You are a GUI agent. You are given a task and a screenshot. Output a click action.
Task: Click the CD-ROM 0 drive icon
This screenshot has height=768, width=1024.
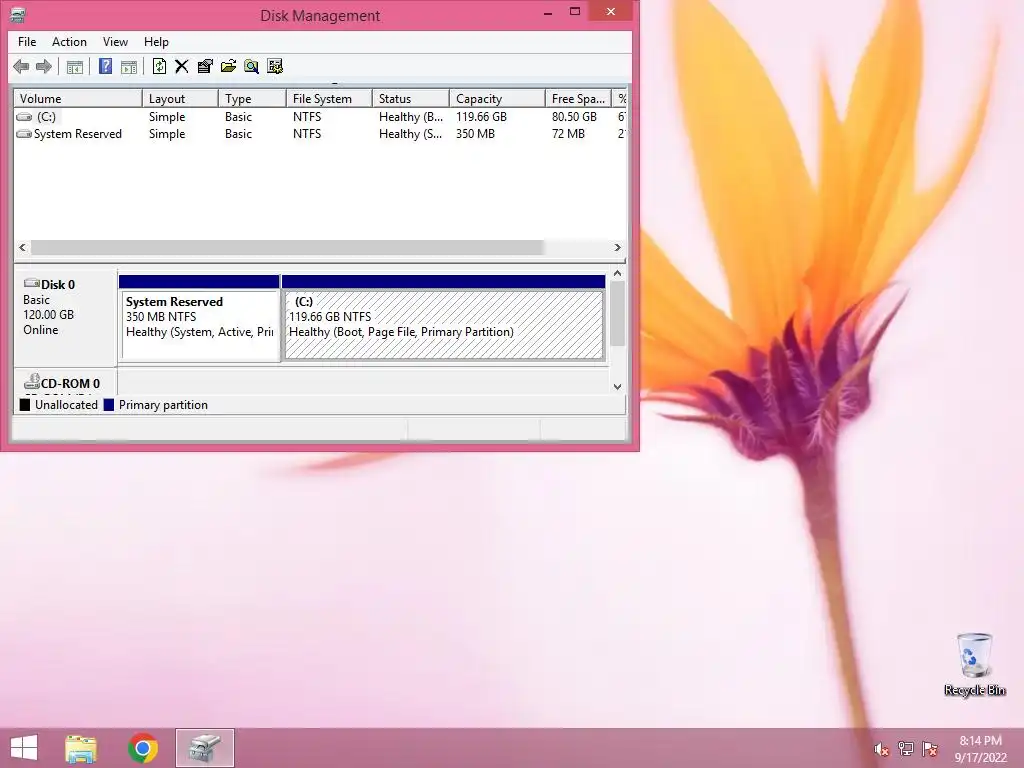click(x=31, y=381)
